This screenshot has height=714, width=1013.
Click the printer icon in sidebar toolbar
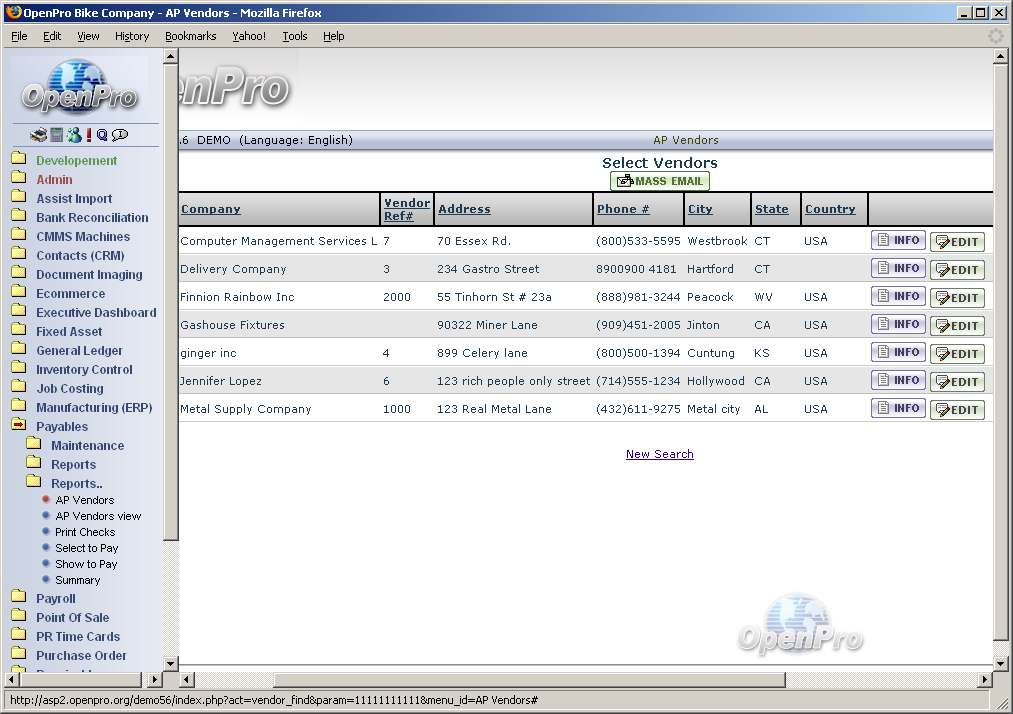[x=38, y=135]
